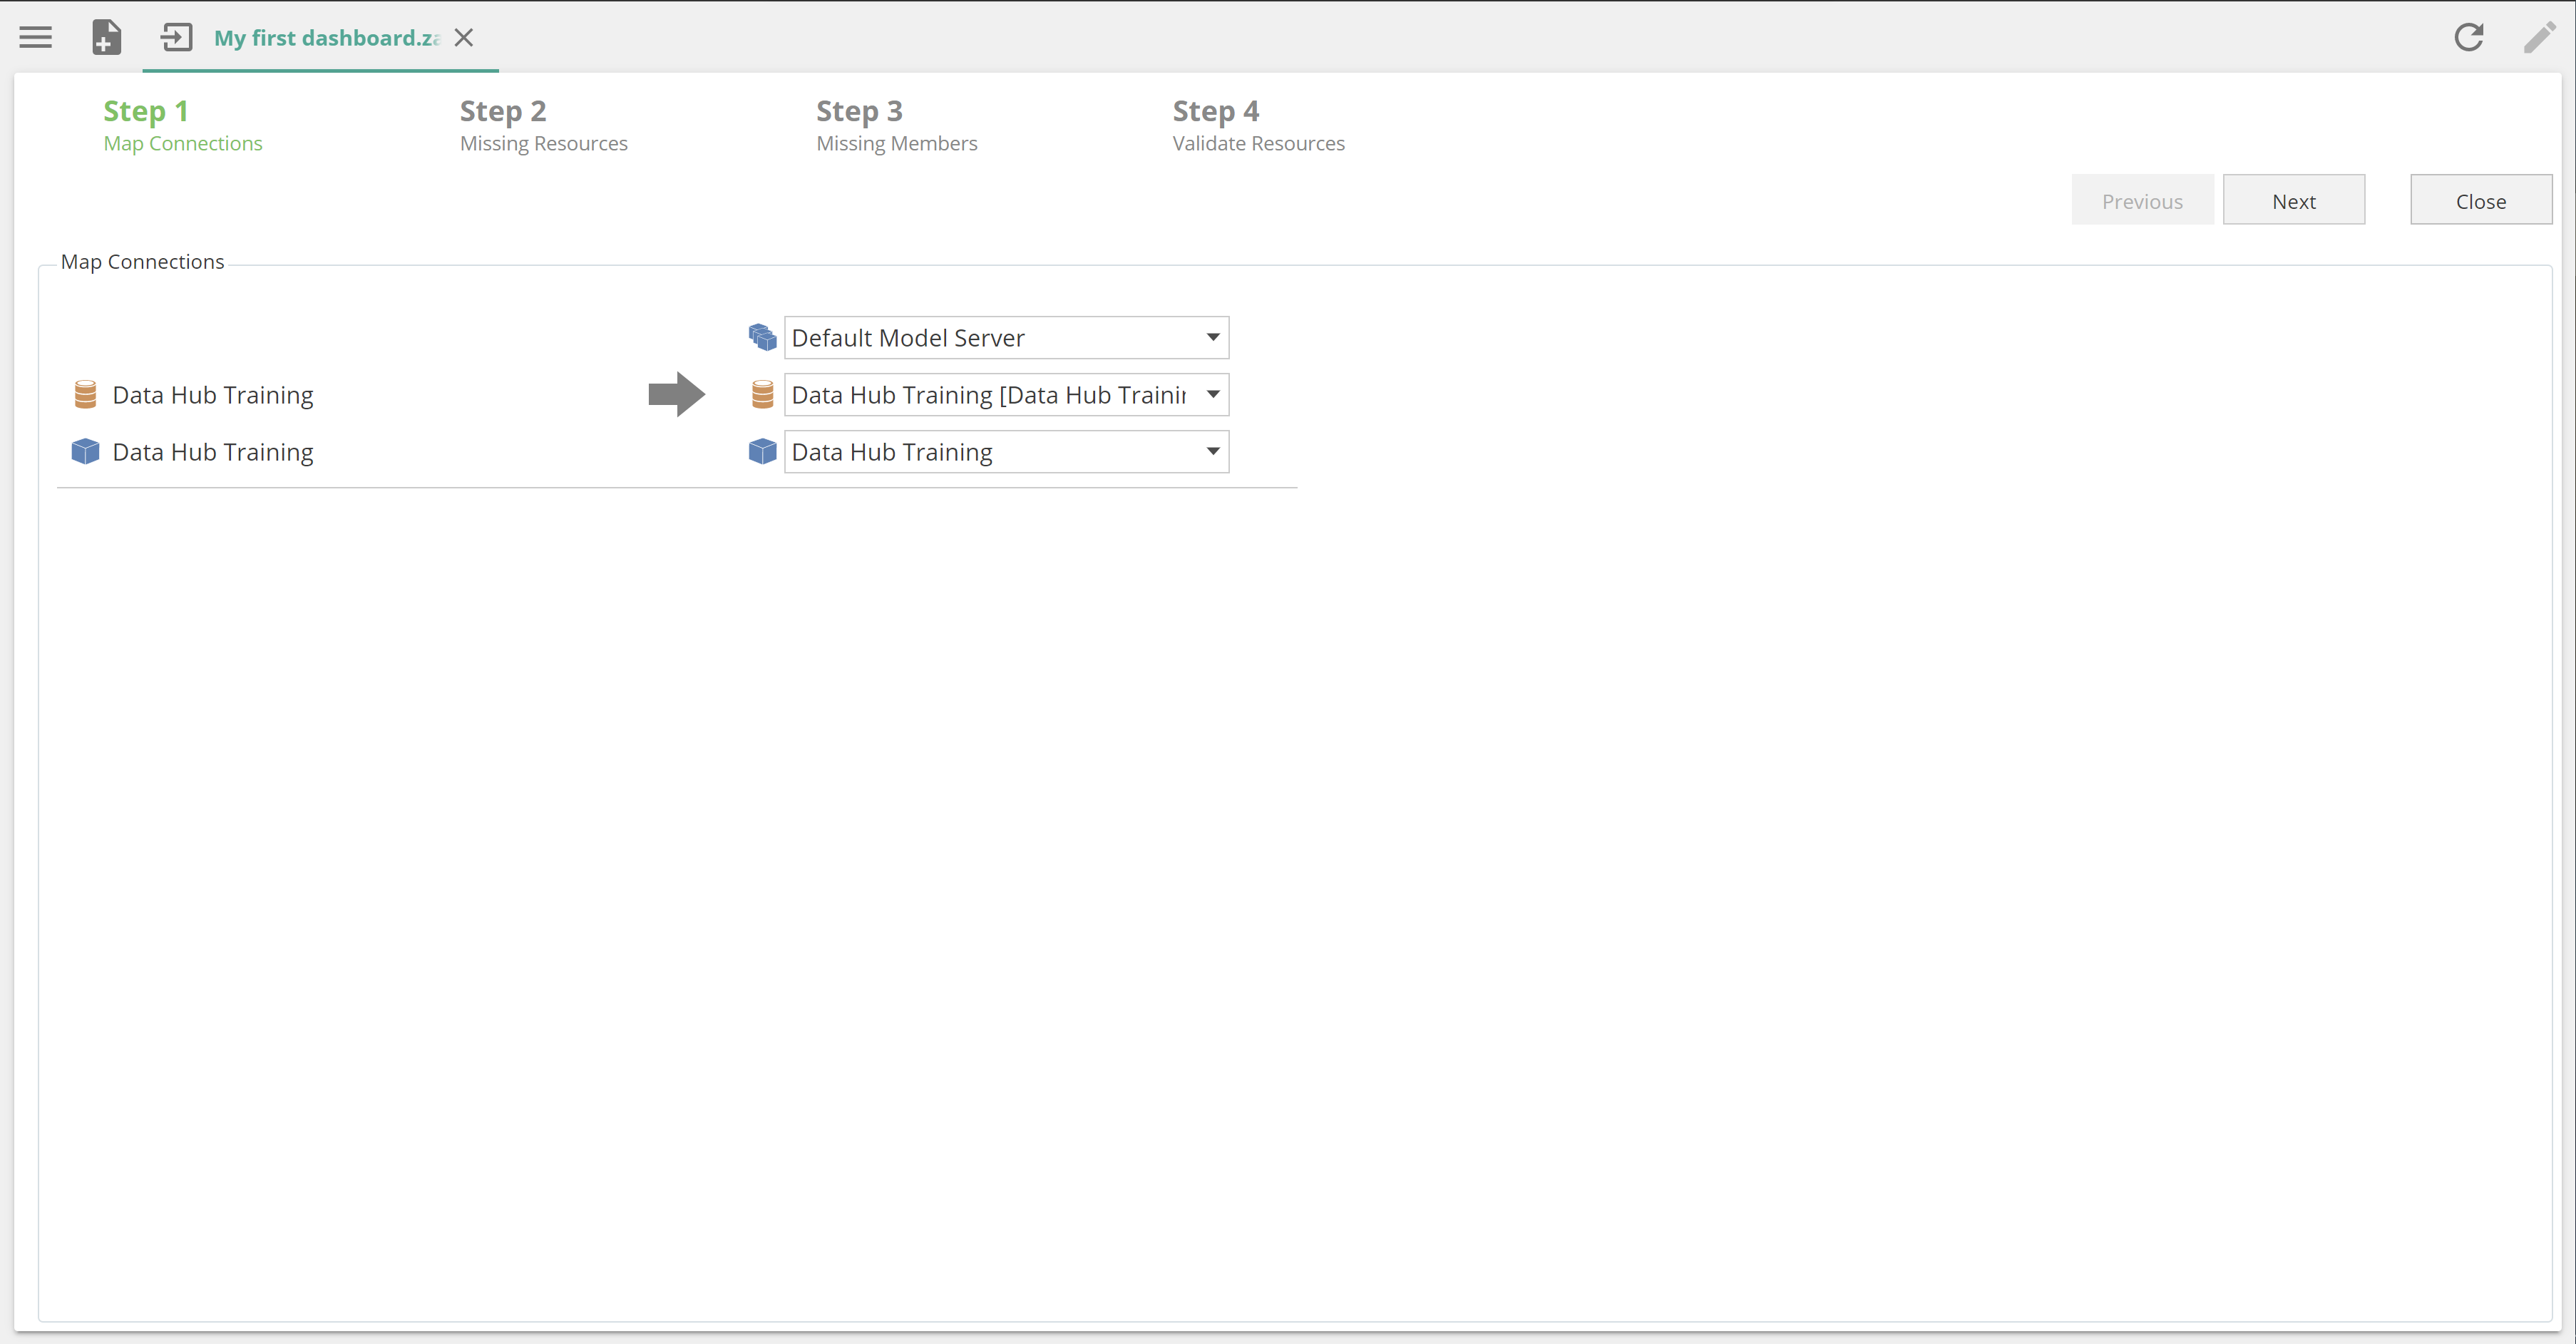Image resolution: width=2576 pixels, height=1344 pixels.
Task: Expand the Data Hub Training cube dropdown
Action: [1211, 451]
